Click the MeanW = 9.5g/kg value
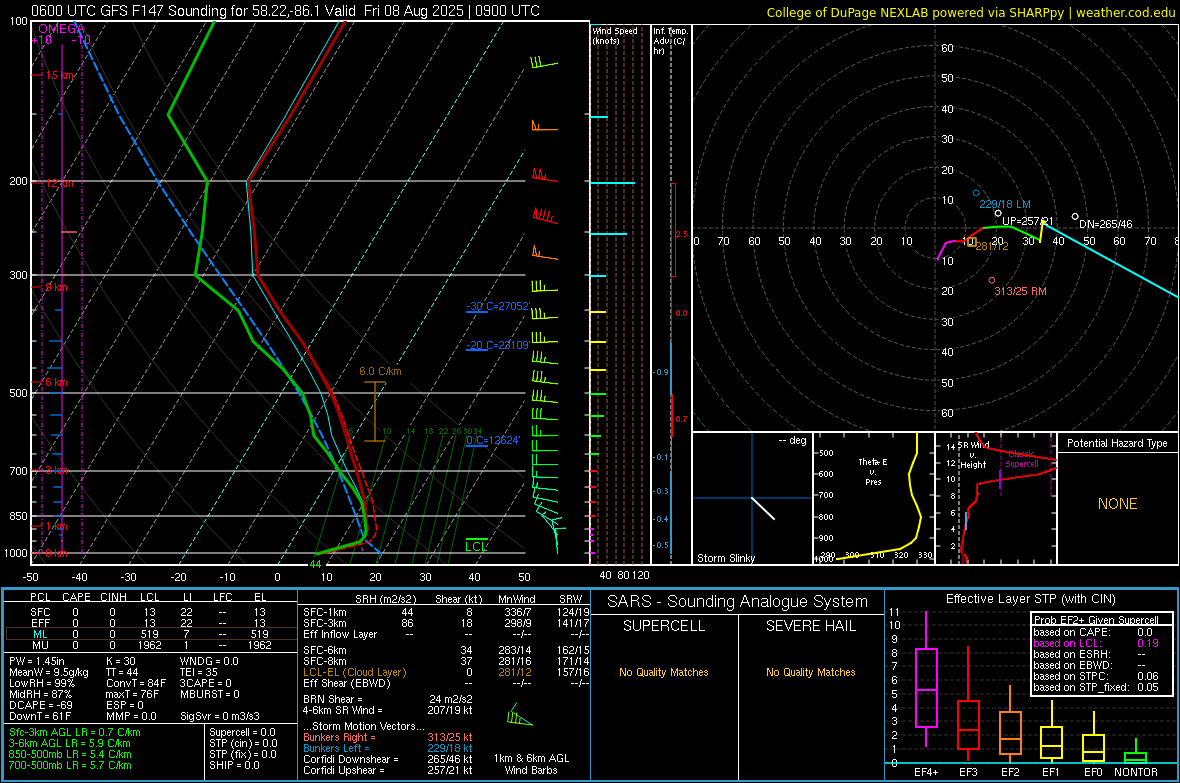The width and height of the screenshot is (1180, 783). click(49, 672)
